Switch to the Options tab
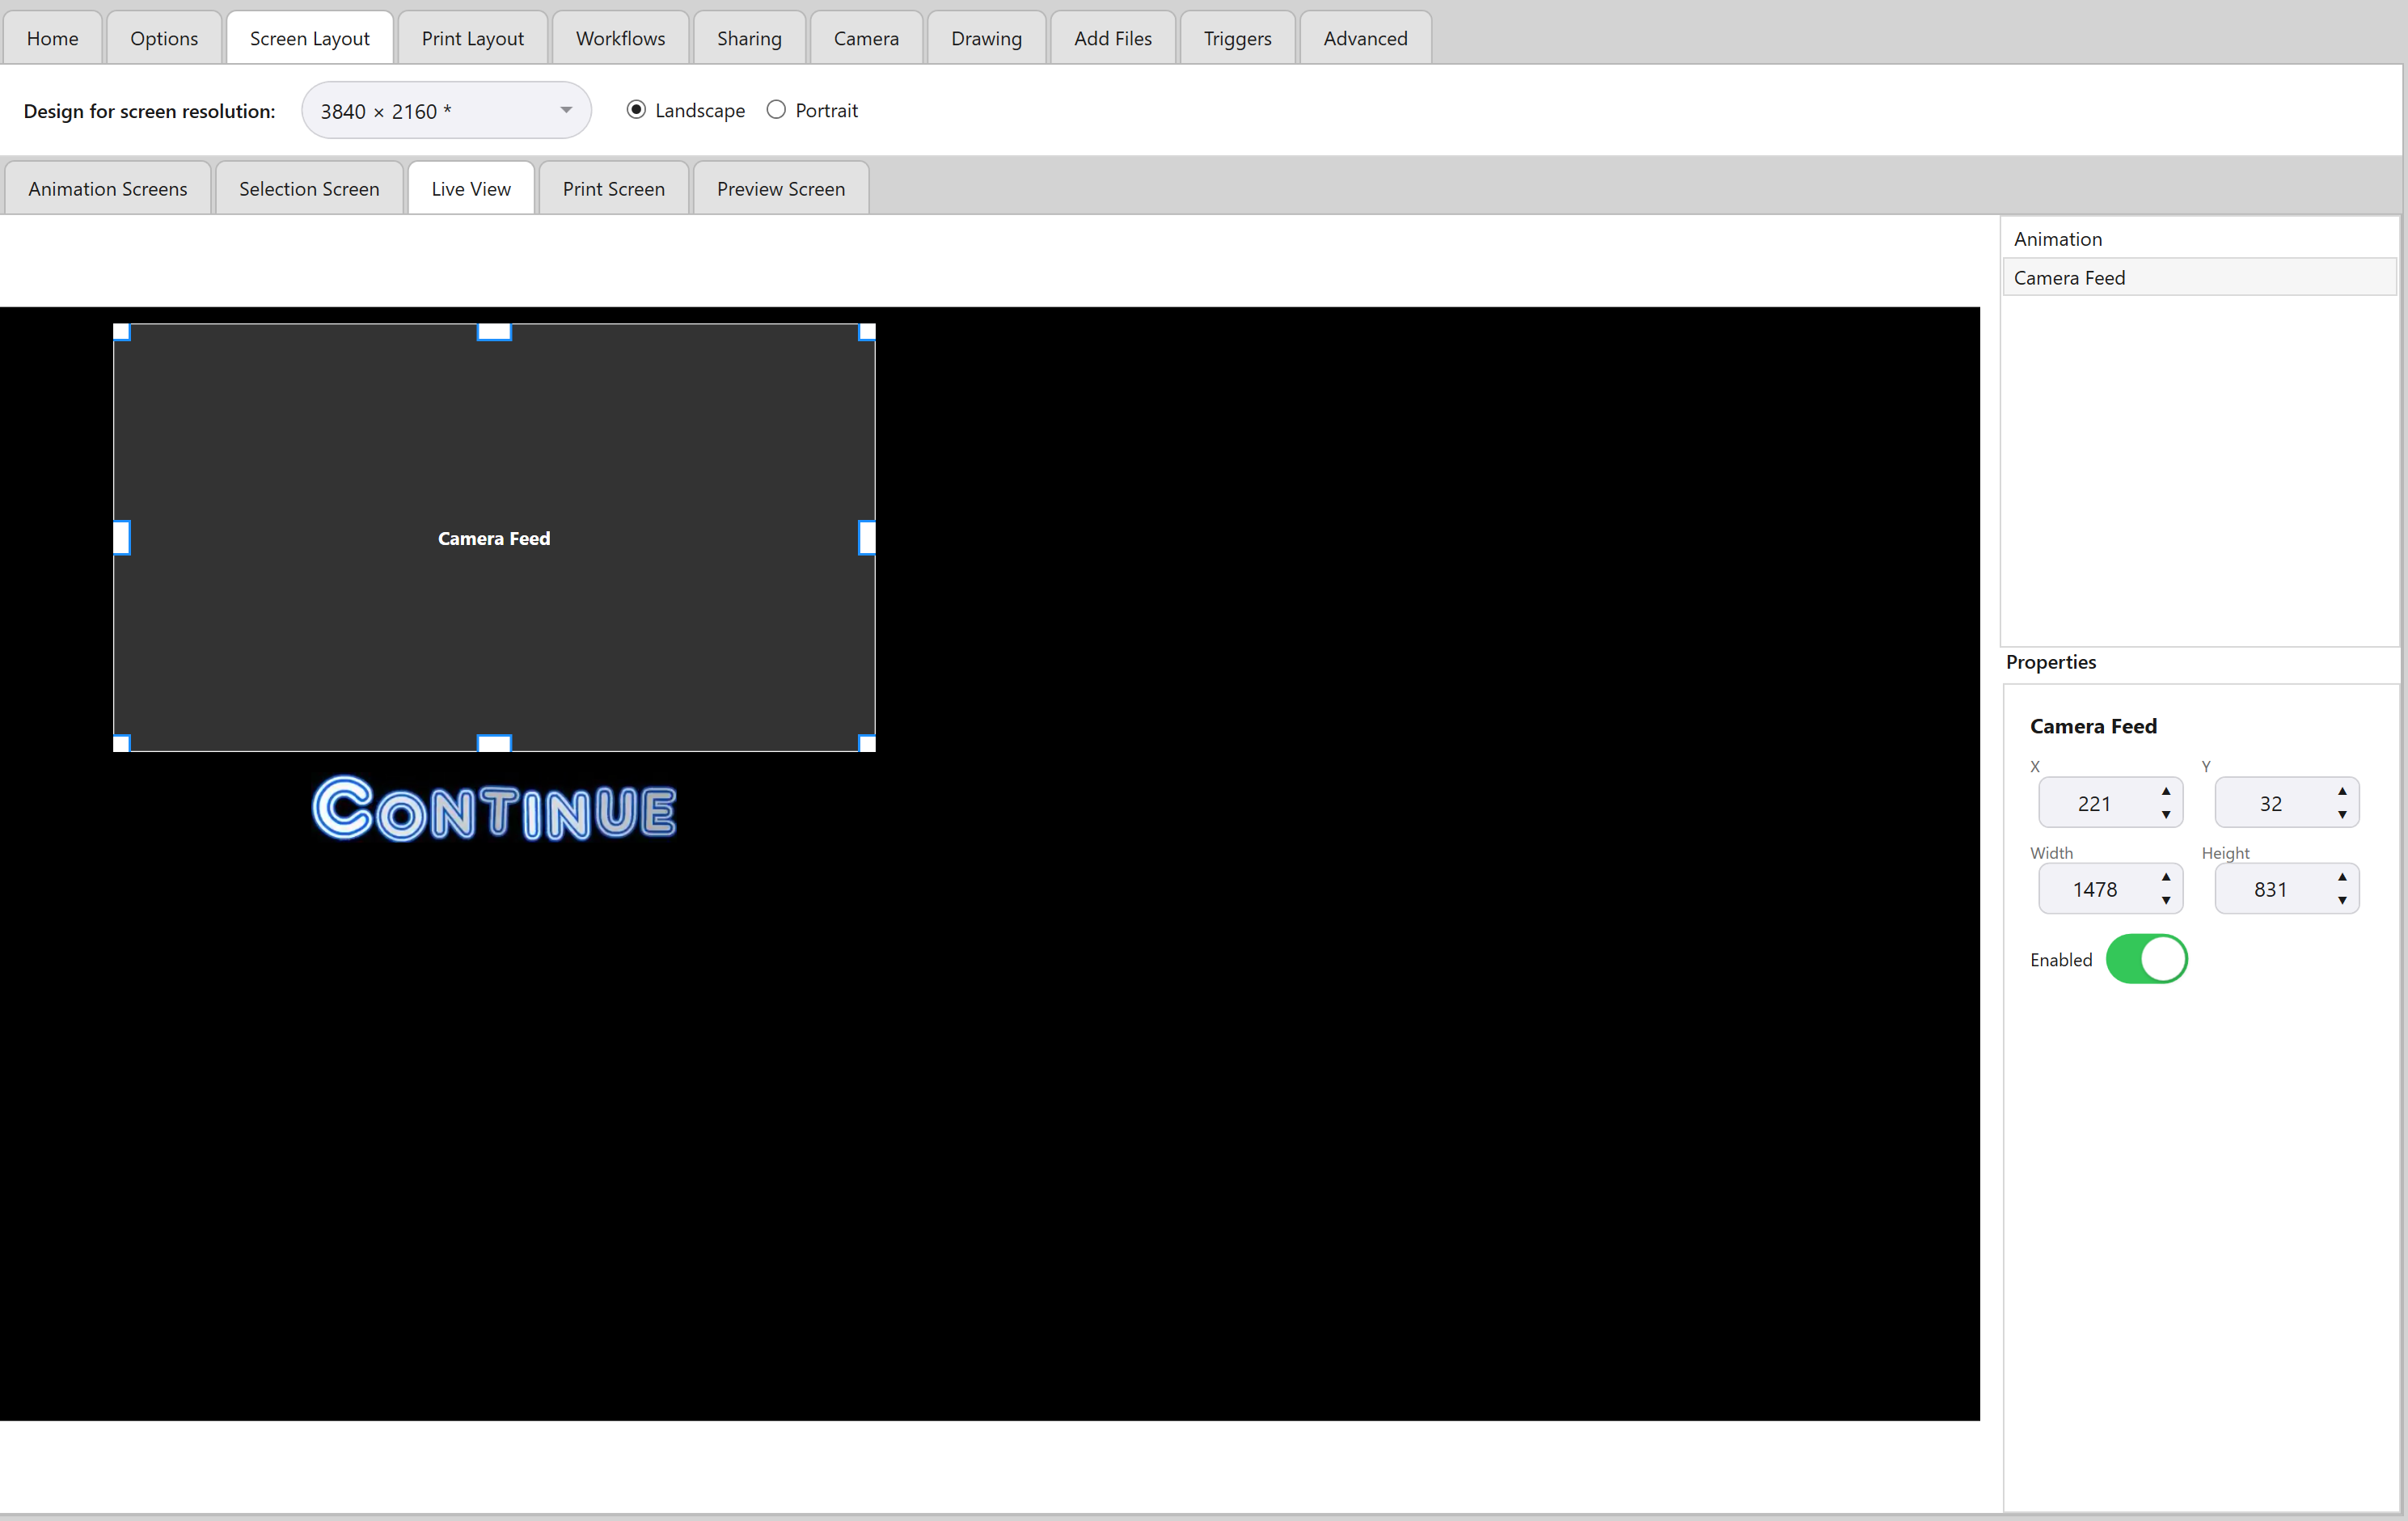 pos(164,38)
